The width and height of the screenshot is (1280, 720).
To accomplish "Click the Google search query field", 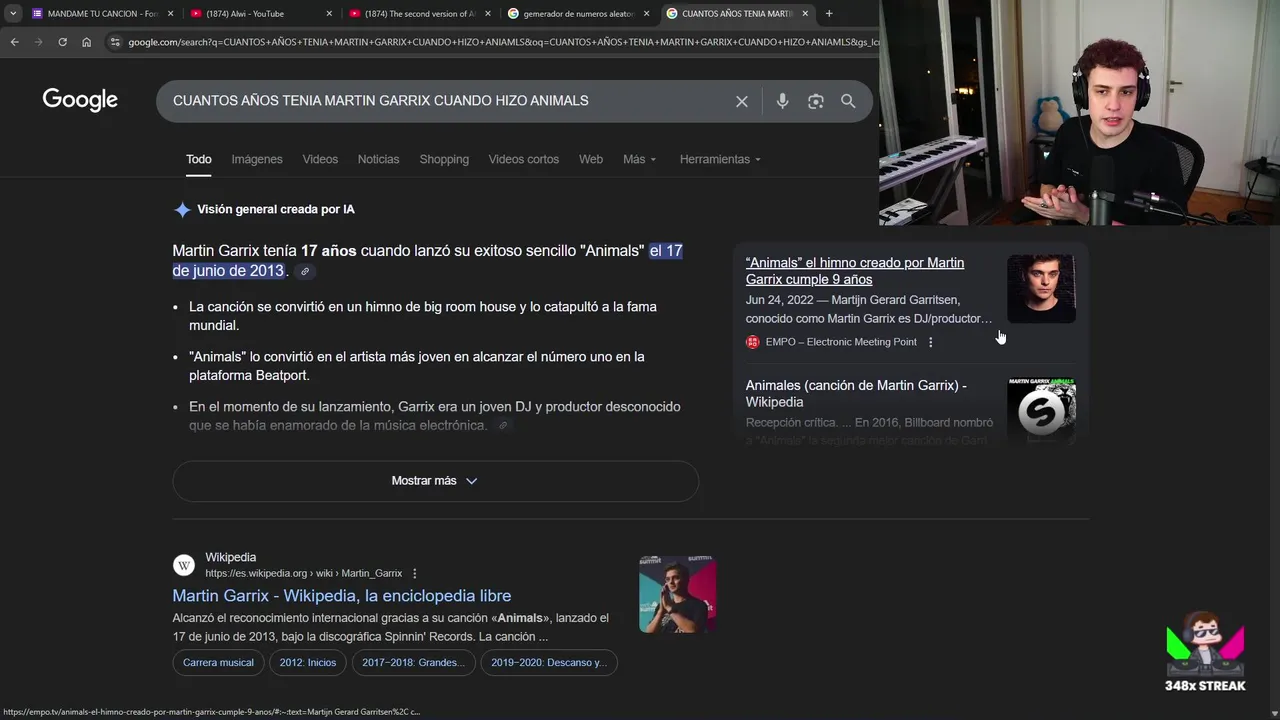I will tap(448, 101).
